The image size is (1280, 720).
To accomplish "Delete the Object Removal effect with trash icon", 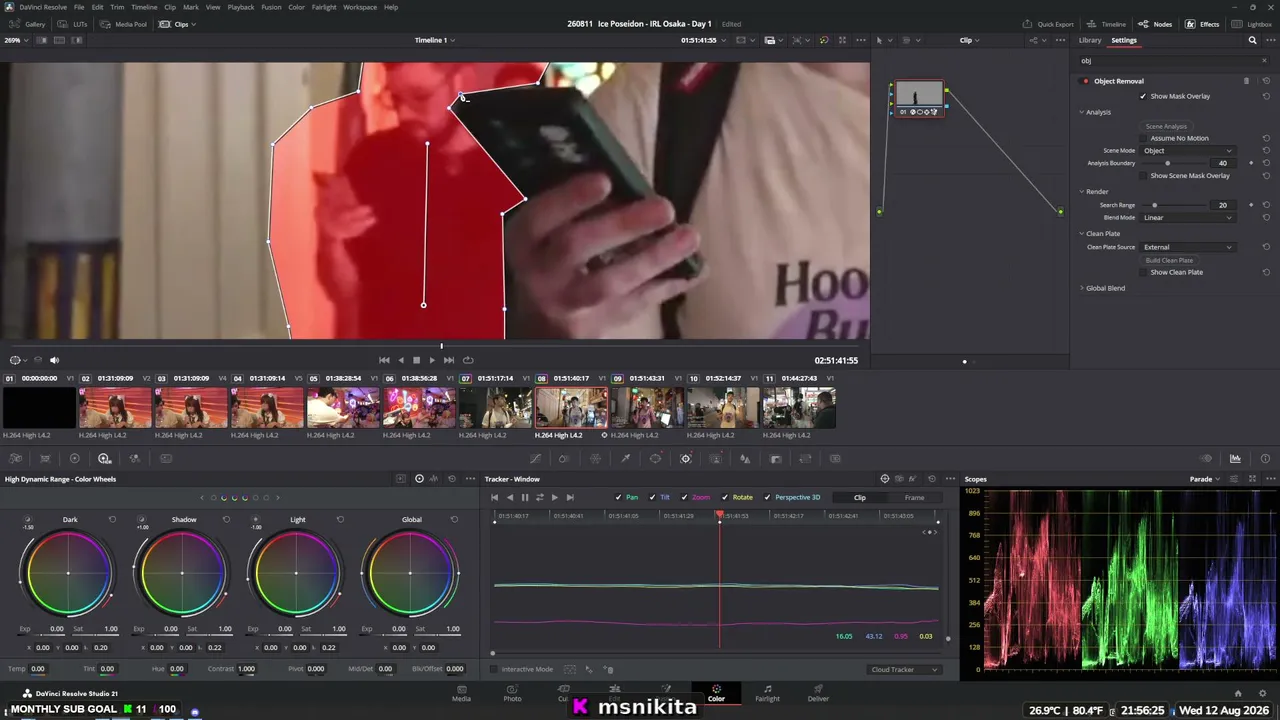I will 1246,81.
